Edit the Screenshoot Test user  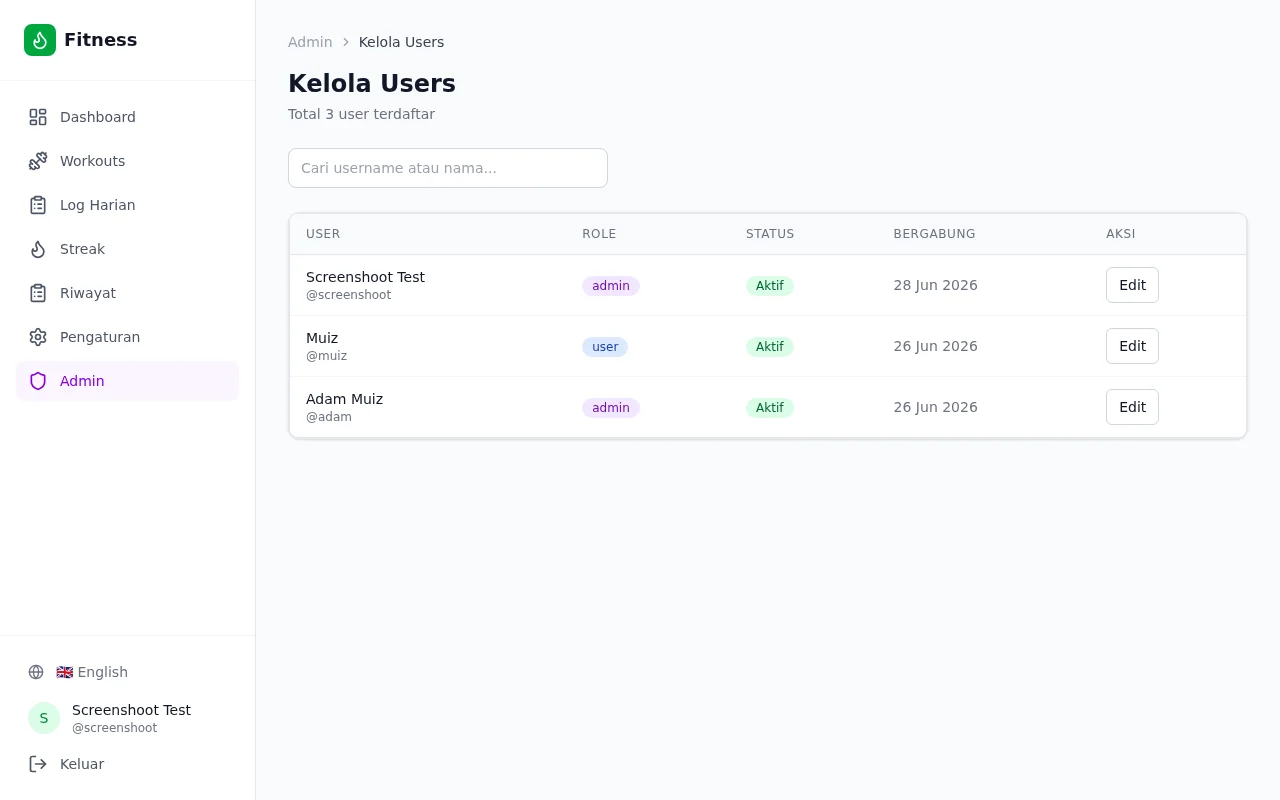click(x=1132, y=285)
